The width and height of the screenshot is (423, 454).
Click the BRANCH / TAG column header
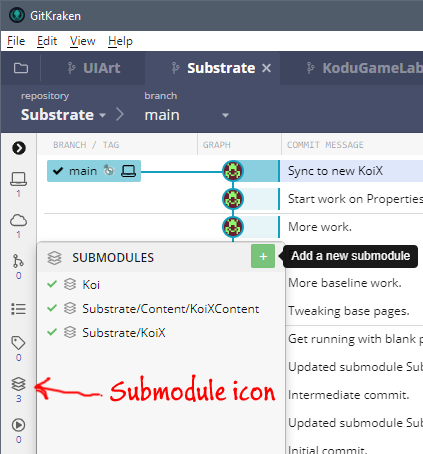pos(86,145)
